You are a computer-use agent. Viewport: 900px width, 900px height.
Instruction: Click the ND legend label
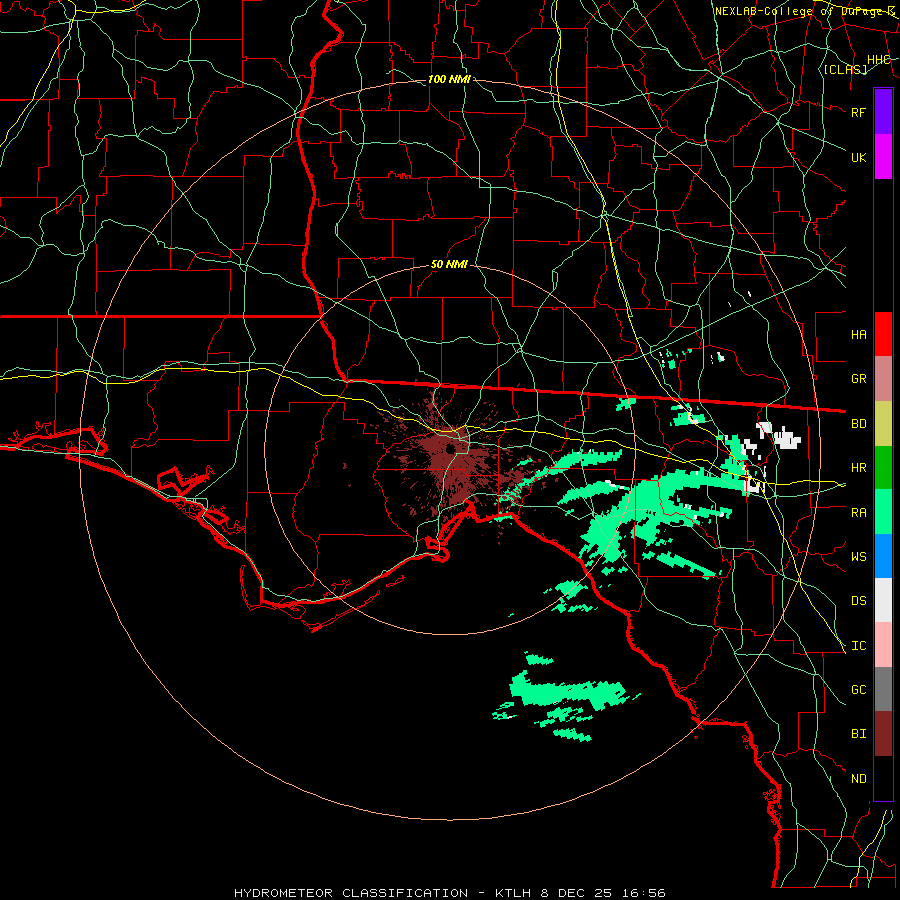tap(859, 778)
